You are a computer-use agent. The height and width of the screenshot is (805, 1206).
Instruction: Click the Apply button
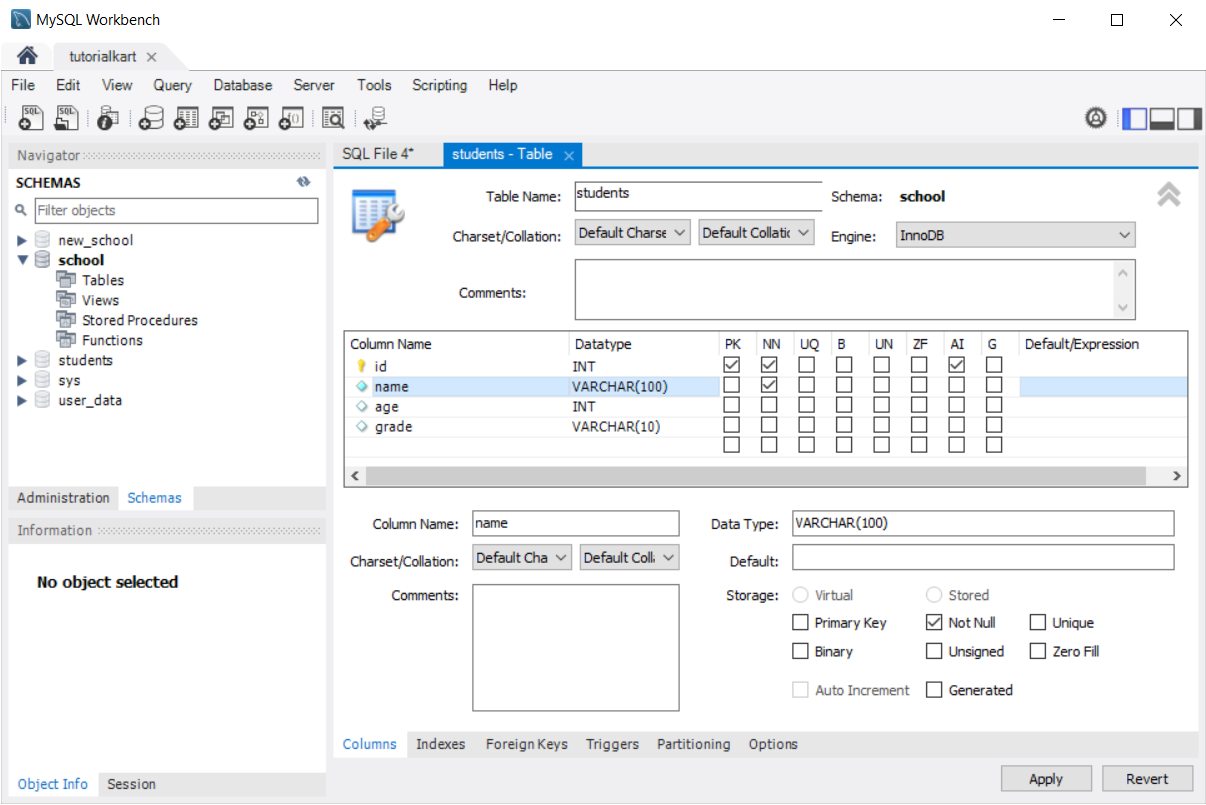(x=1046, y=779)
